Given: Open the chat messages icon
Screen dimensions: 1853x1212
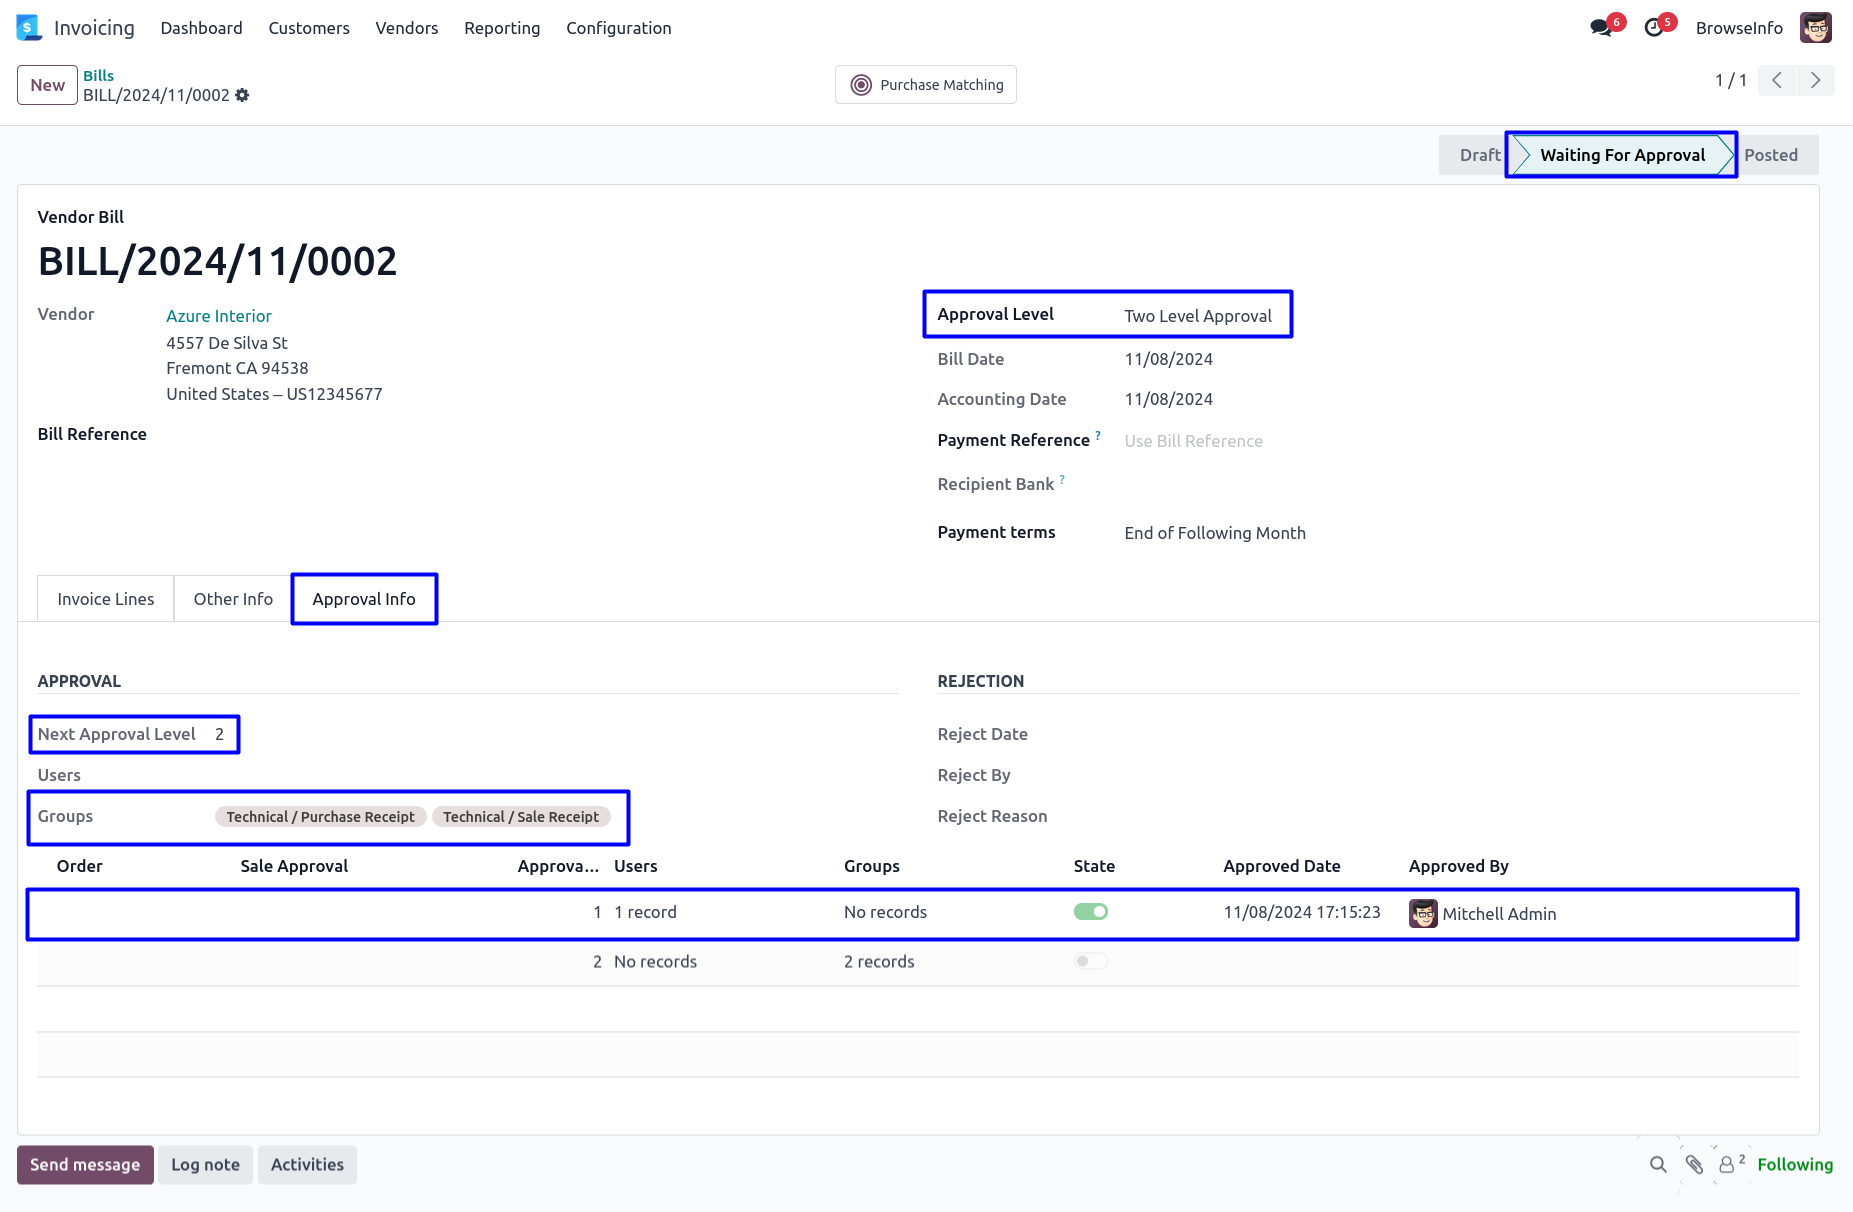Looking at the screenshot, I should pyautogui.click(x=1601, y=28).
